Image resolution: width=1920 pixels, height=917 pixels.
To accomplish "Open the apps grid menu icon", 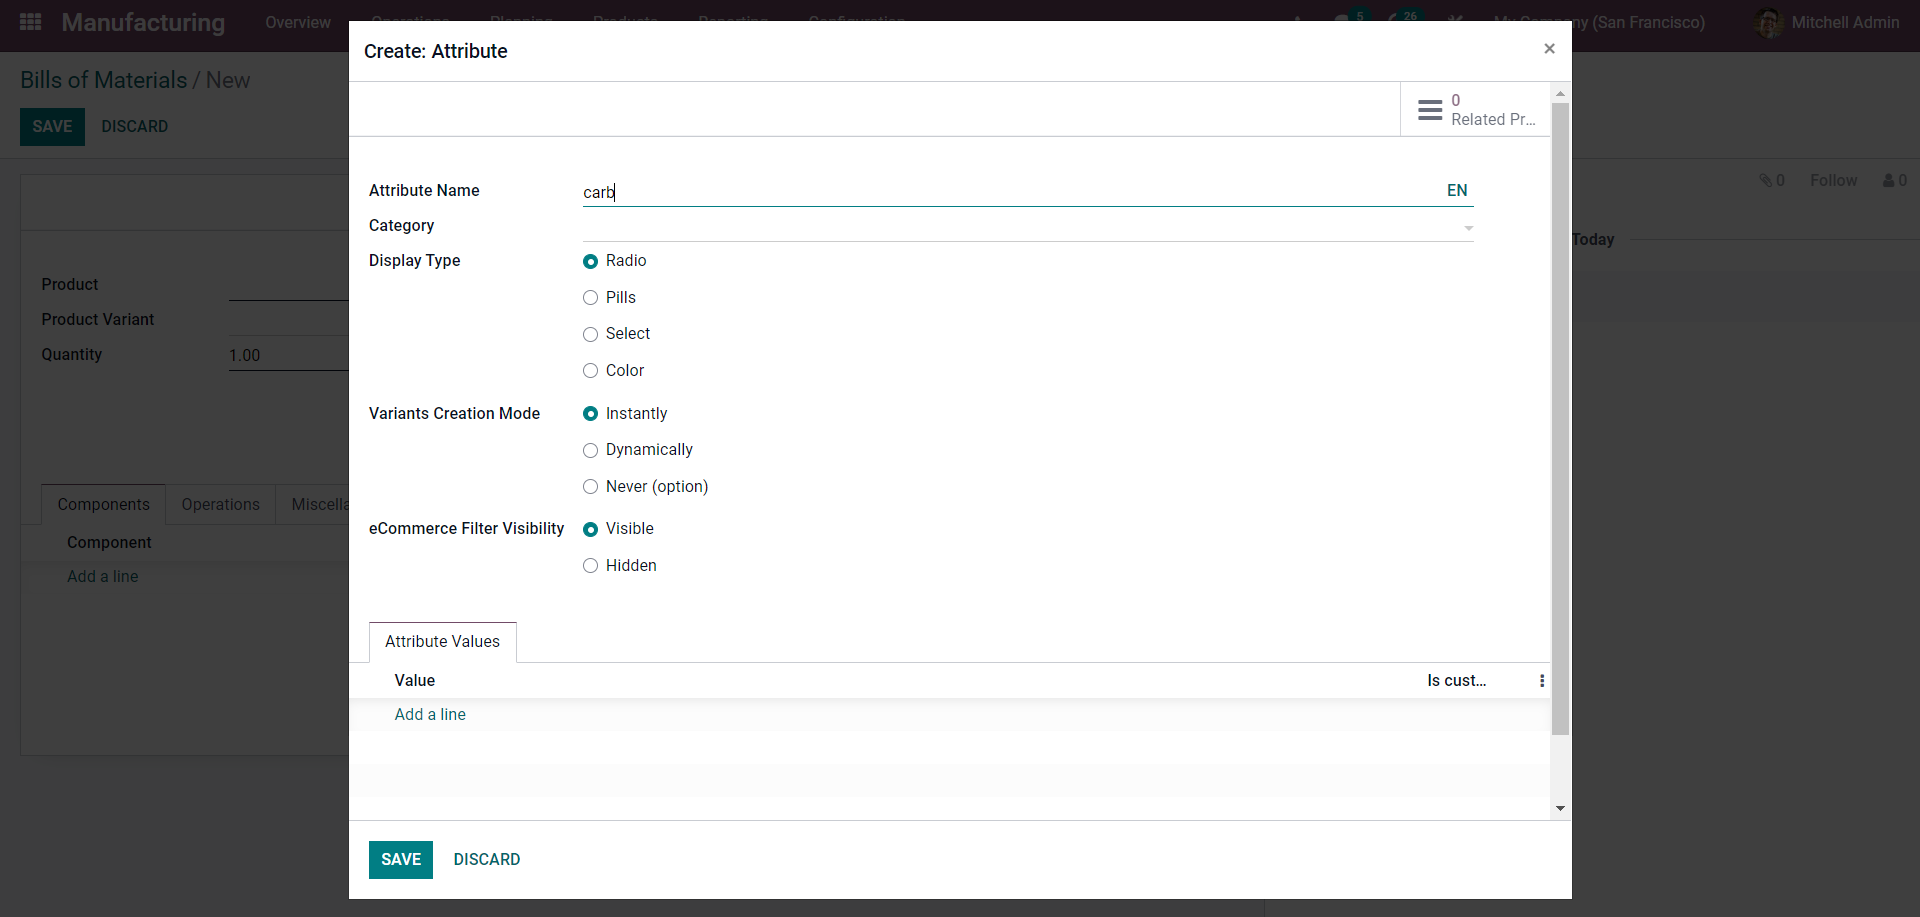I will point(30,22).
